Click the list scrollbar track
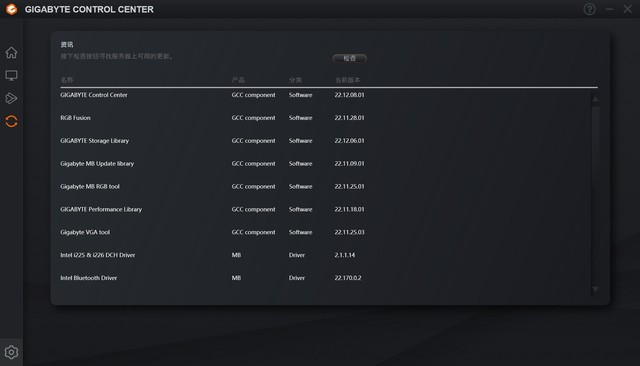 coord(595,194)
